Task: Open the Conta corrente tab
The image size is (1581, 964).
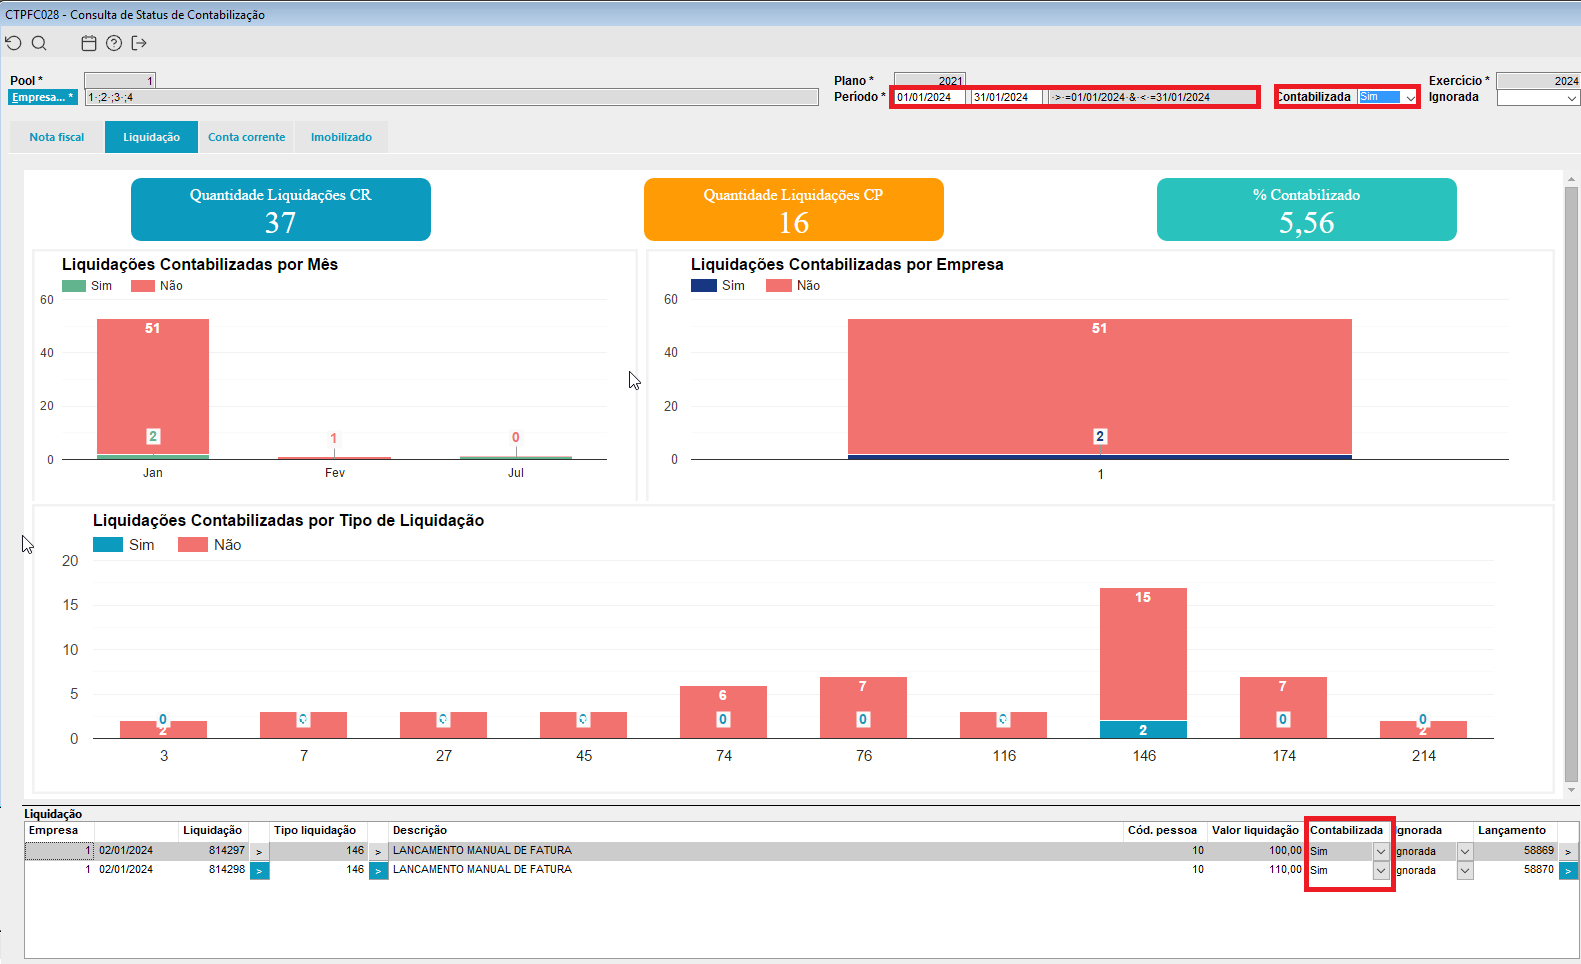Action: [x=246, y=137]
